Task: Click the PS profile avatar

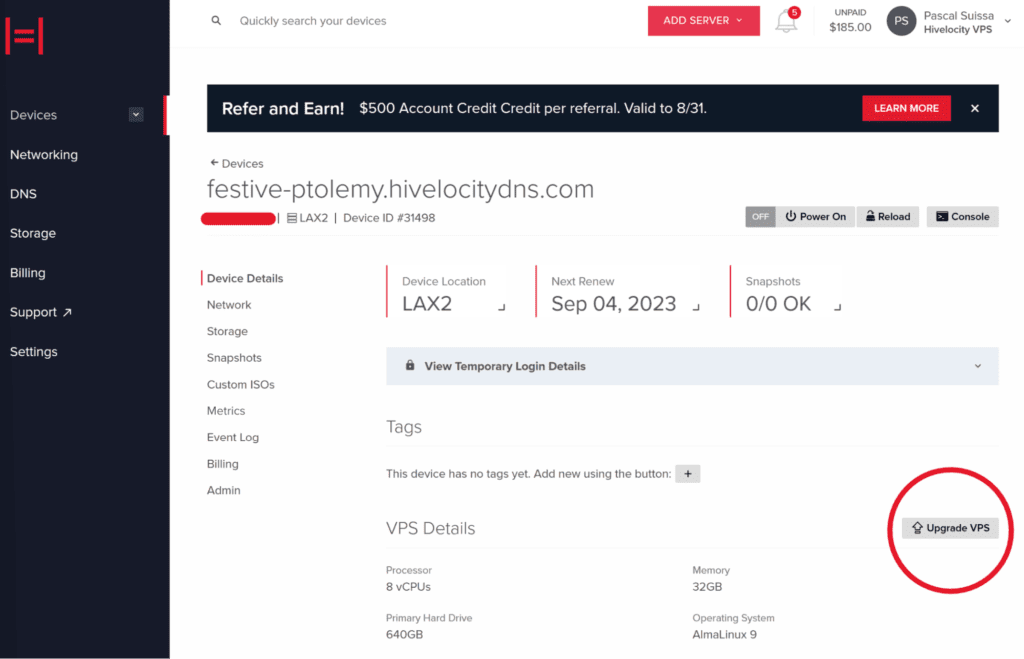Action: coord(900,20)
